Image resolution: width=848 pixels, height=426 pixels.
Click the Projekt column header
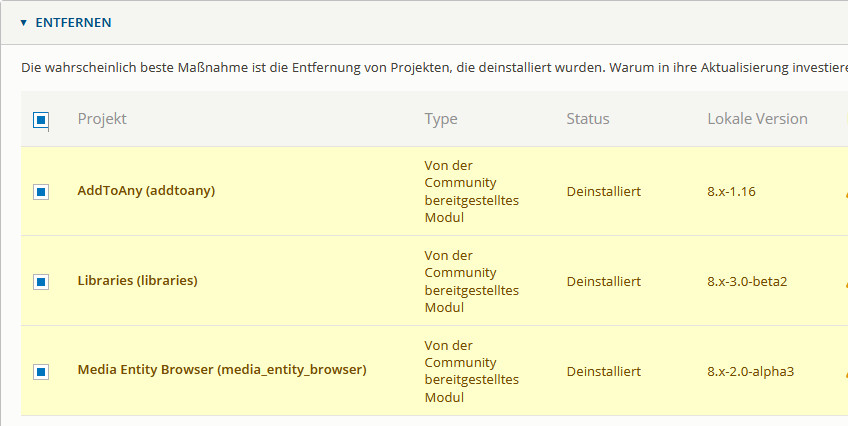102,119
